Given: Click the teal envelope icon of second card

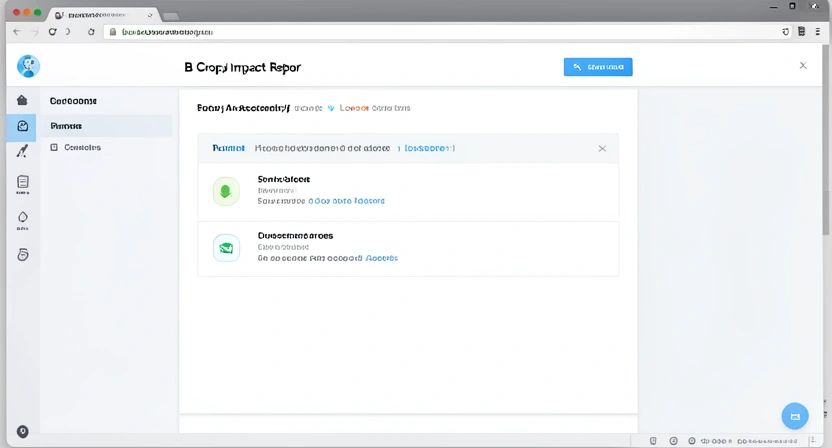Looking at the screenshot, I should [226, 248].
